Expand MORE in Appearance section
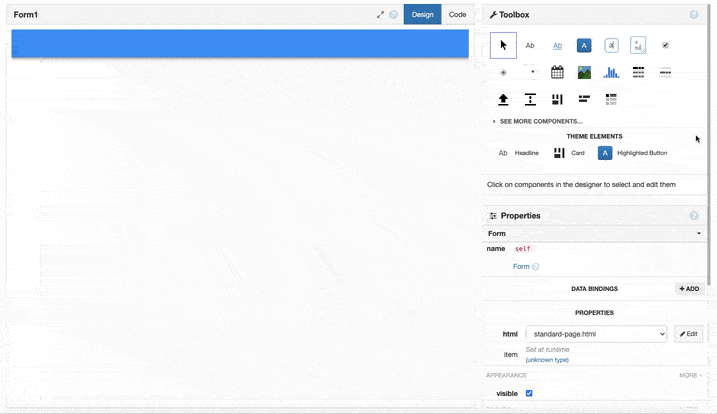717x414 pixels. [690, 375]
